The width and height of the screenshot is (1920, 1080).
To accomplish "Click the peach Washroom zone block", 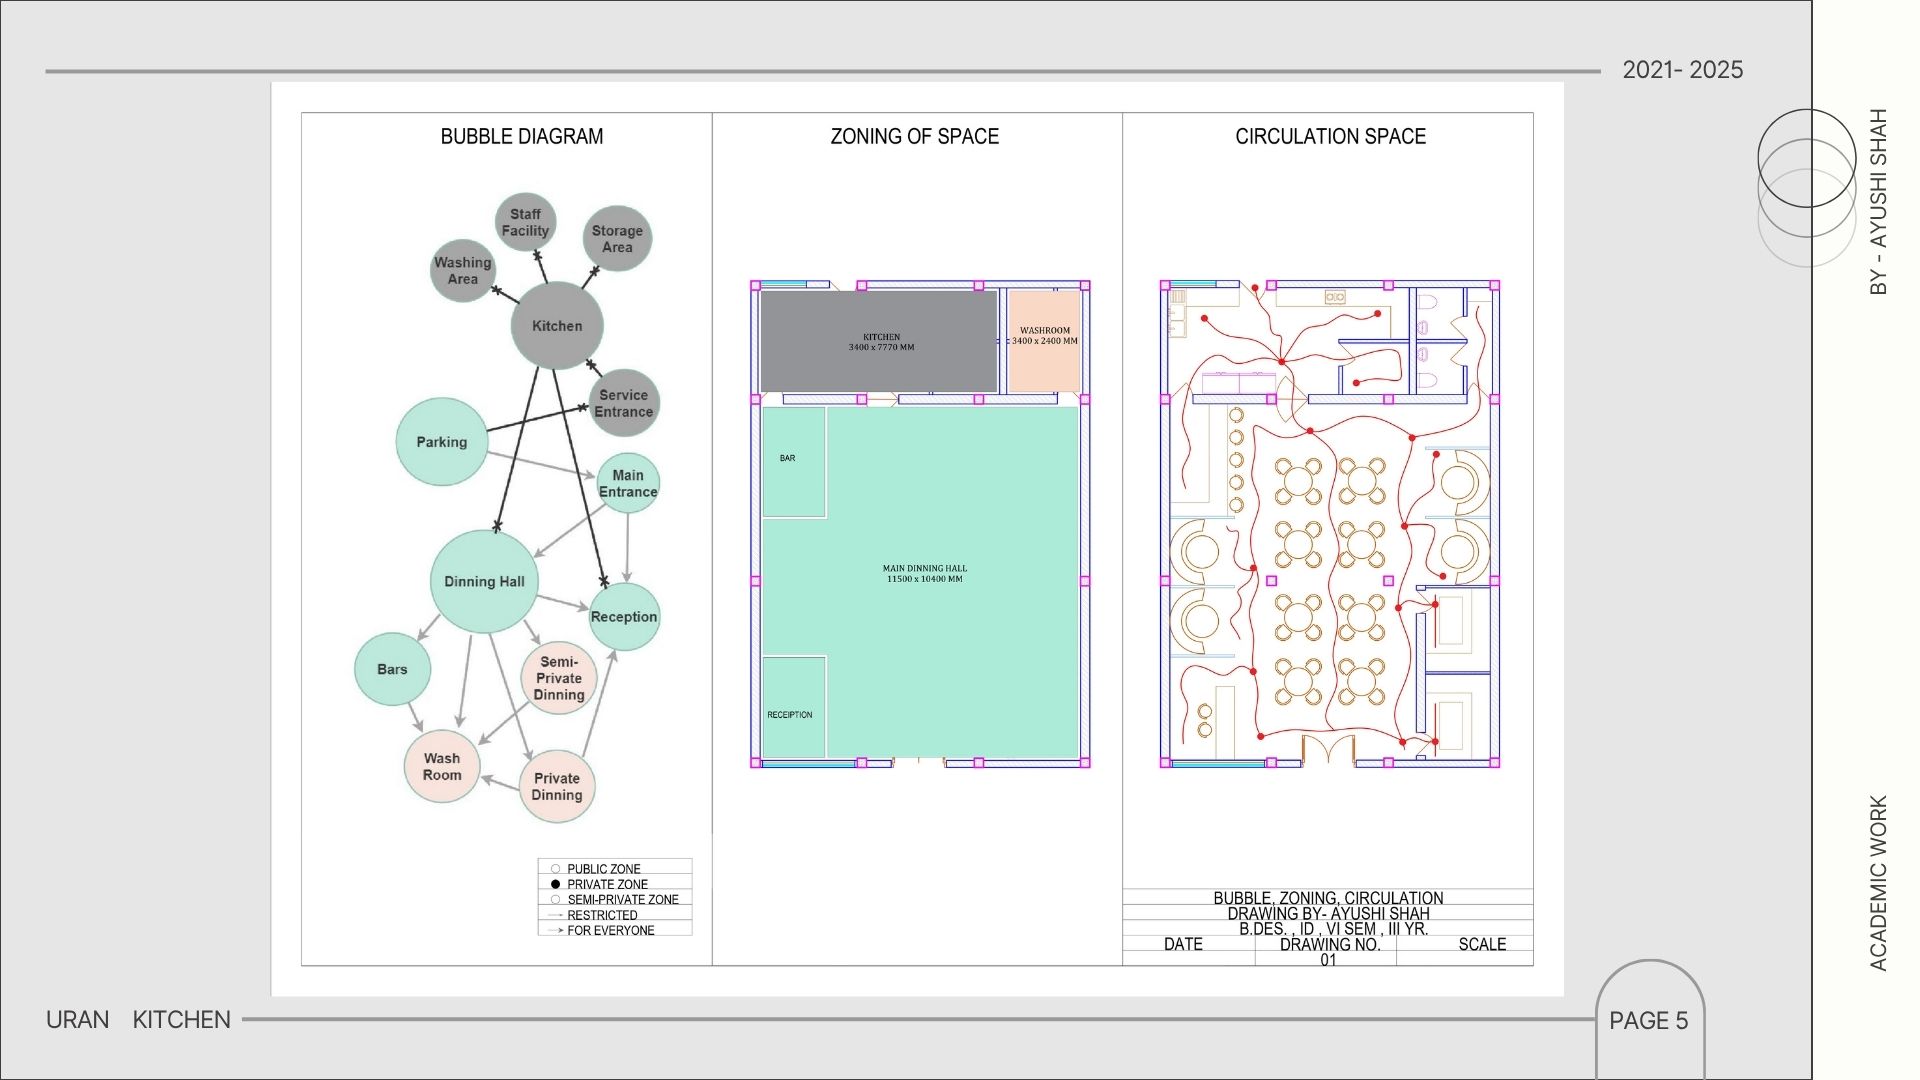I will [1044, 342].
